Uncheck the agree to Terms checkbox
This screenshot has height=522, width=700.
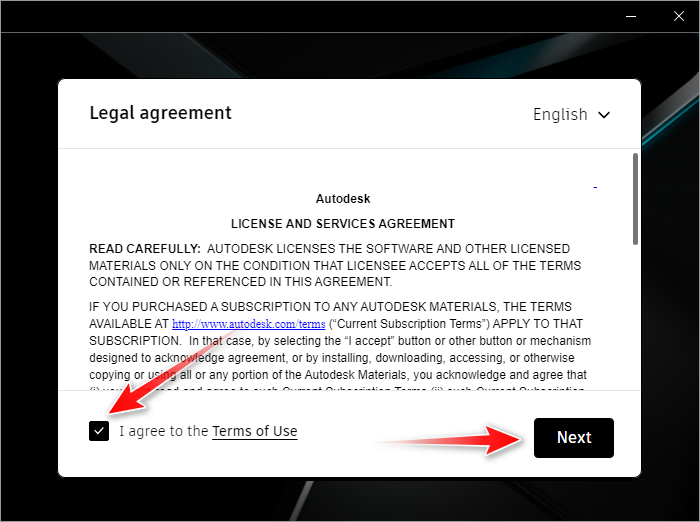99,431
